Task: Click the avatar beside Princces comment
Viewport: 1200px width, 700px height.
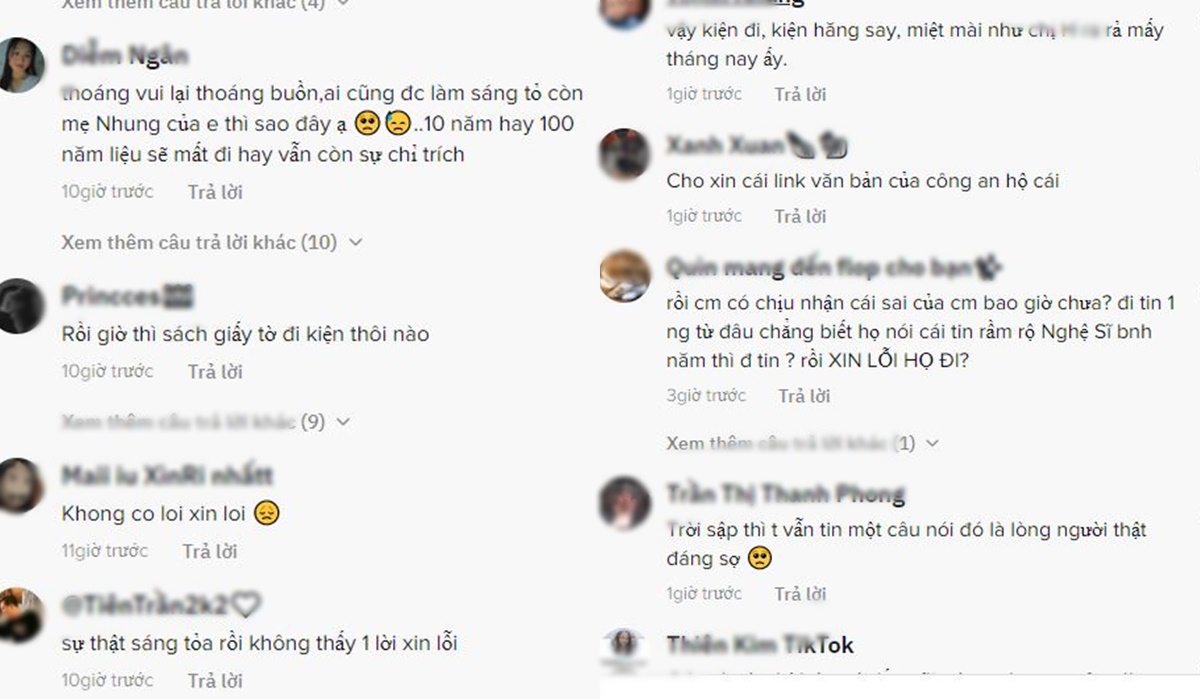Action: tap(20, 305)
